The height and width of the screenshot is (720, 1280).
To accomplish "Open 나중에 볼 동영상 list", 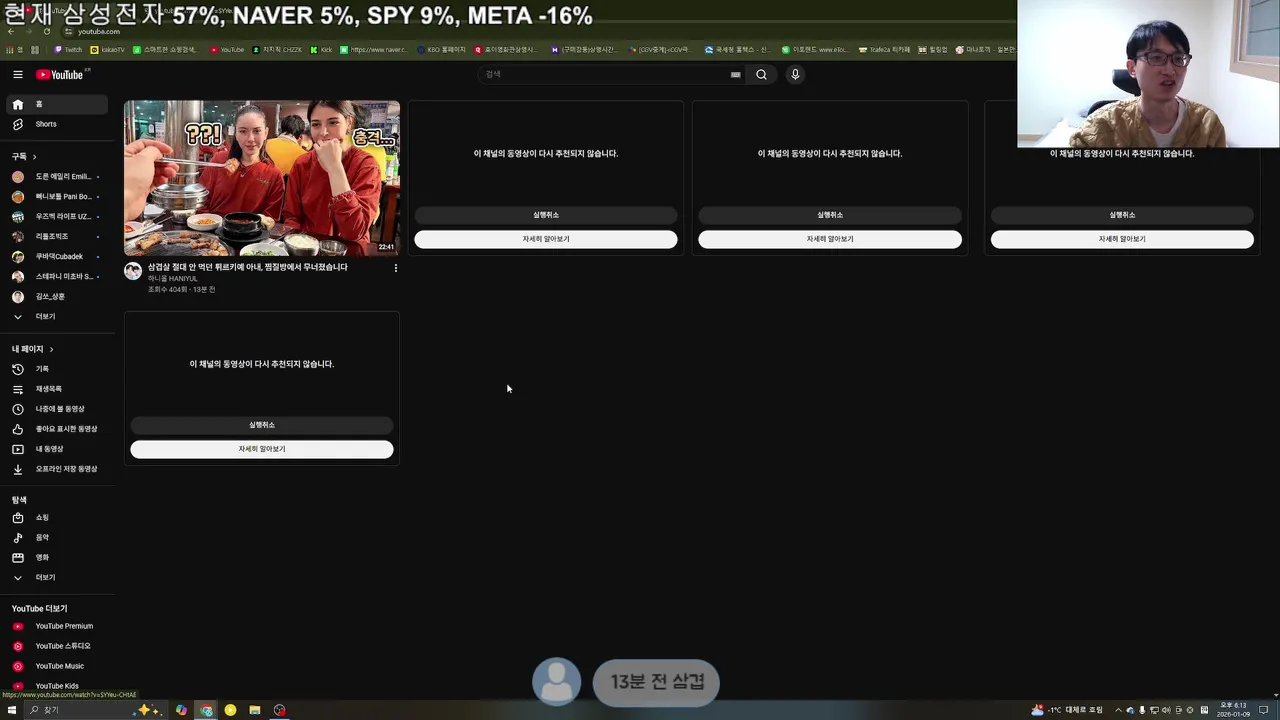I will (56, 409).
